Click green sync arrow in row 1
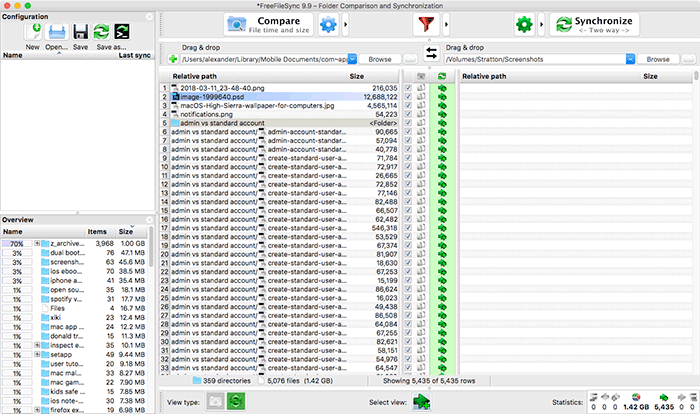700x414 pixels. [442, 88]
